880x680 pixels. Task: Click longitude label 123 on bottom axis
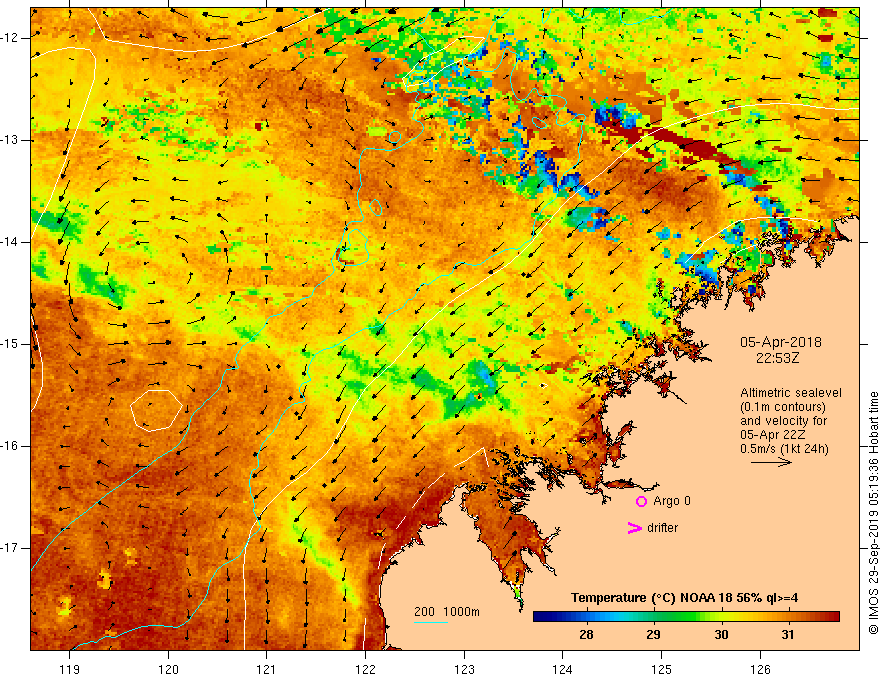[x=464, y=669]
